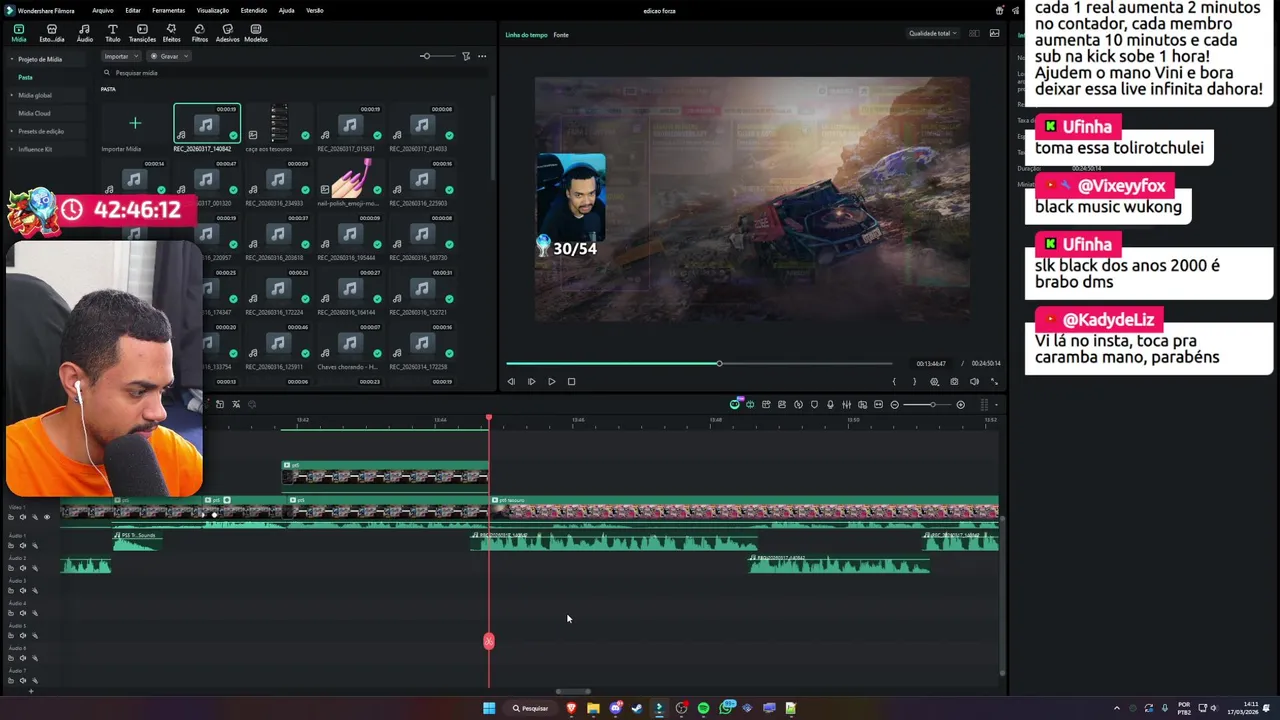Switch to the Título tab

(x=112, y=33)
